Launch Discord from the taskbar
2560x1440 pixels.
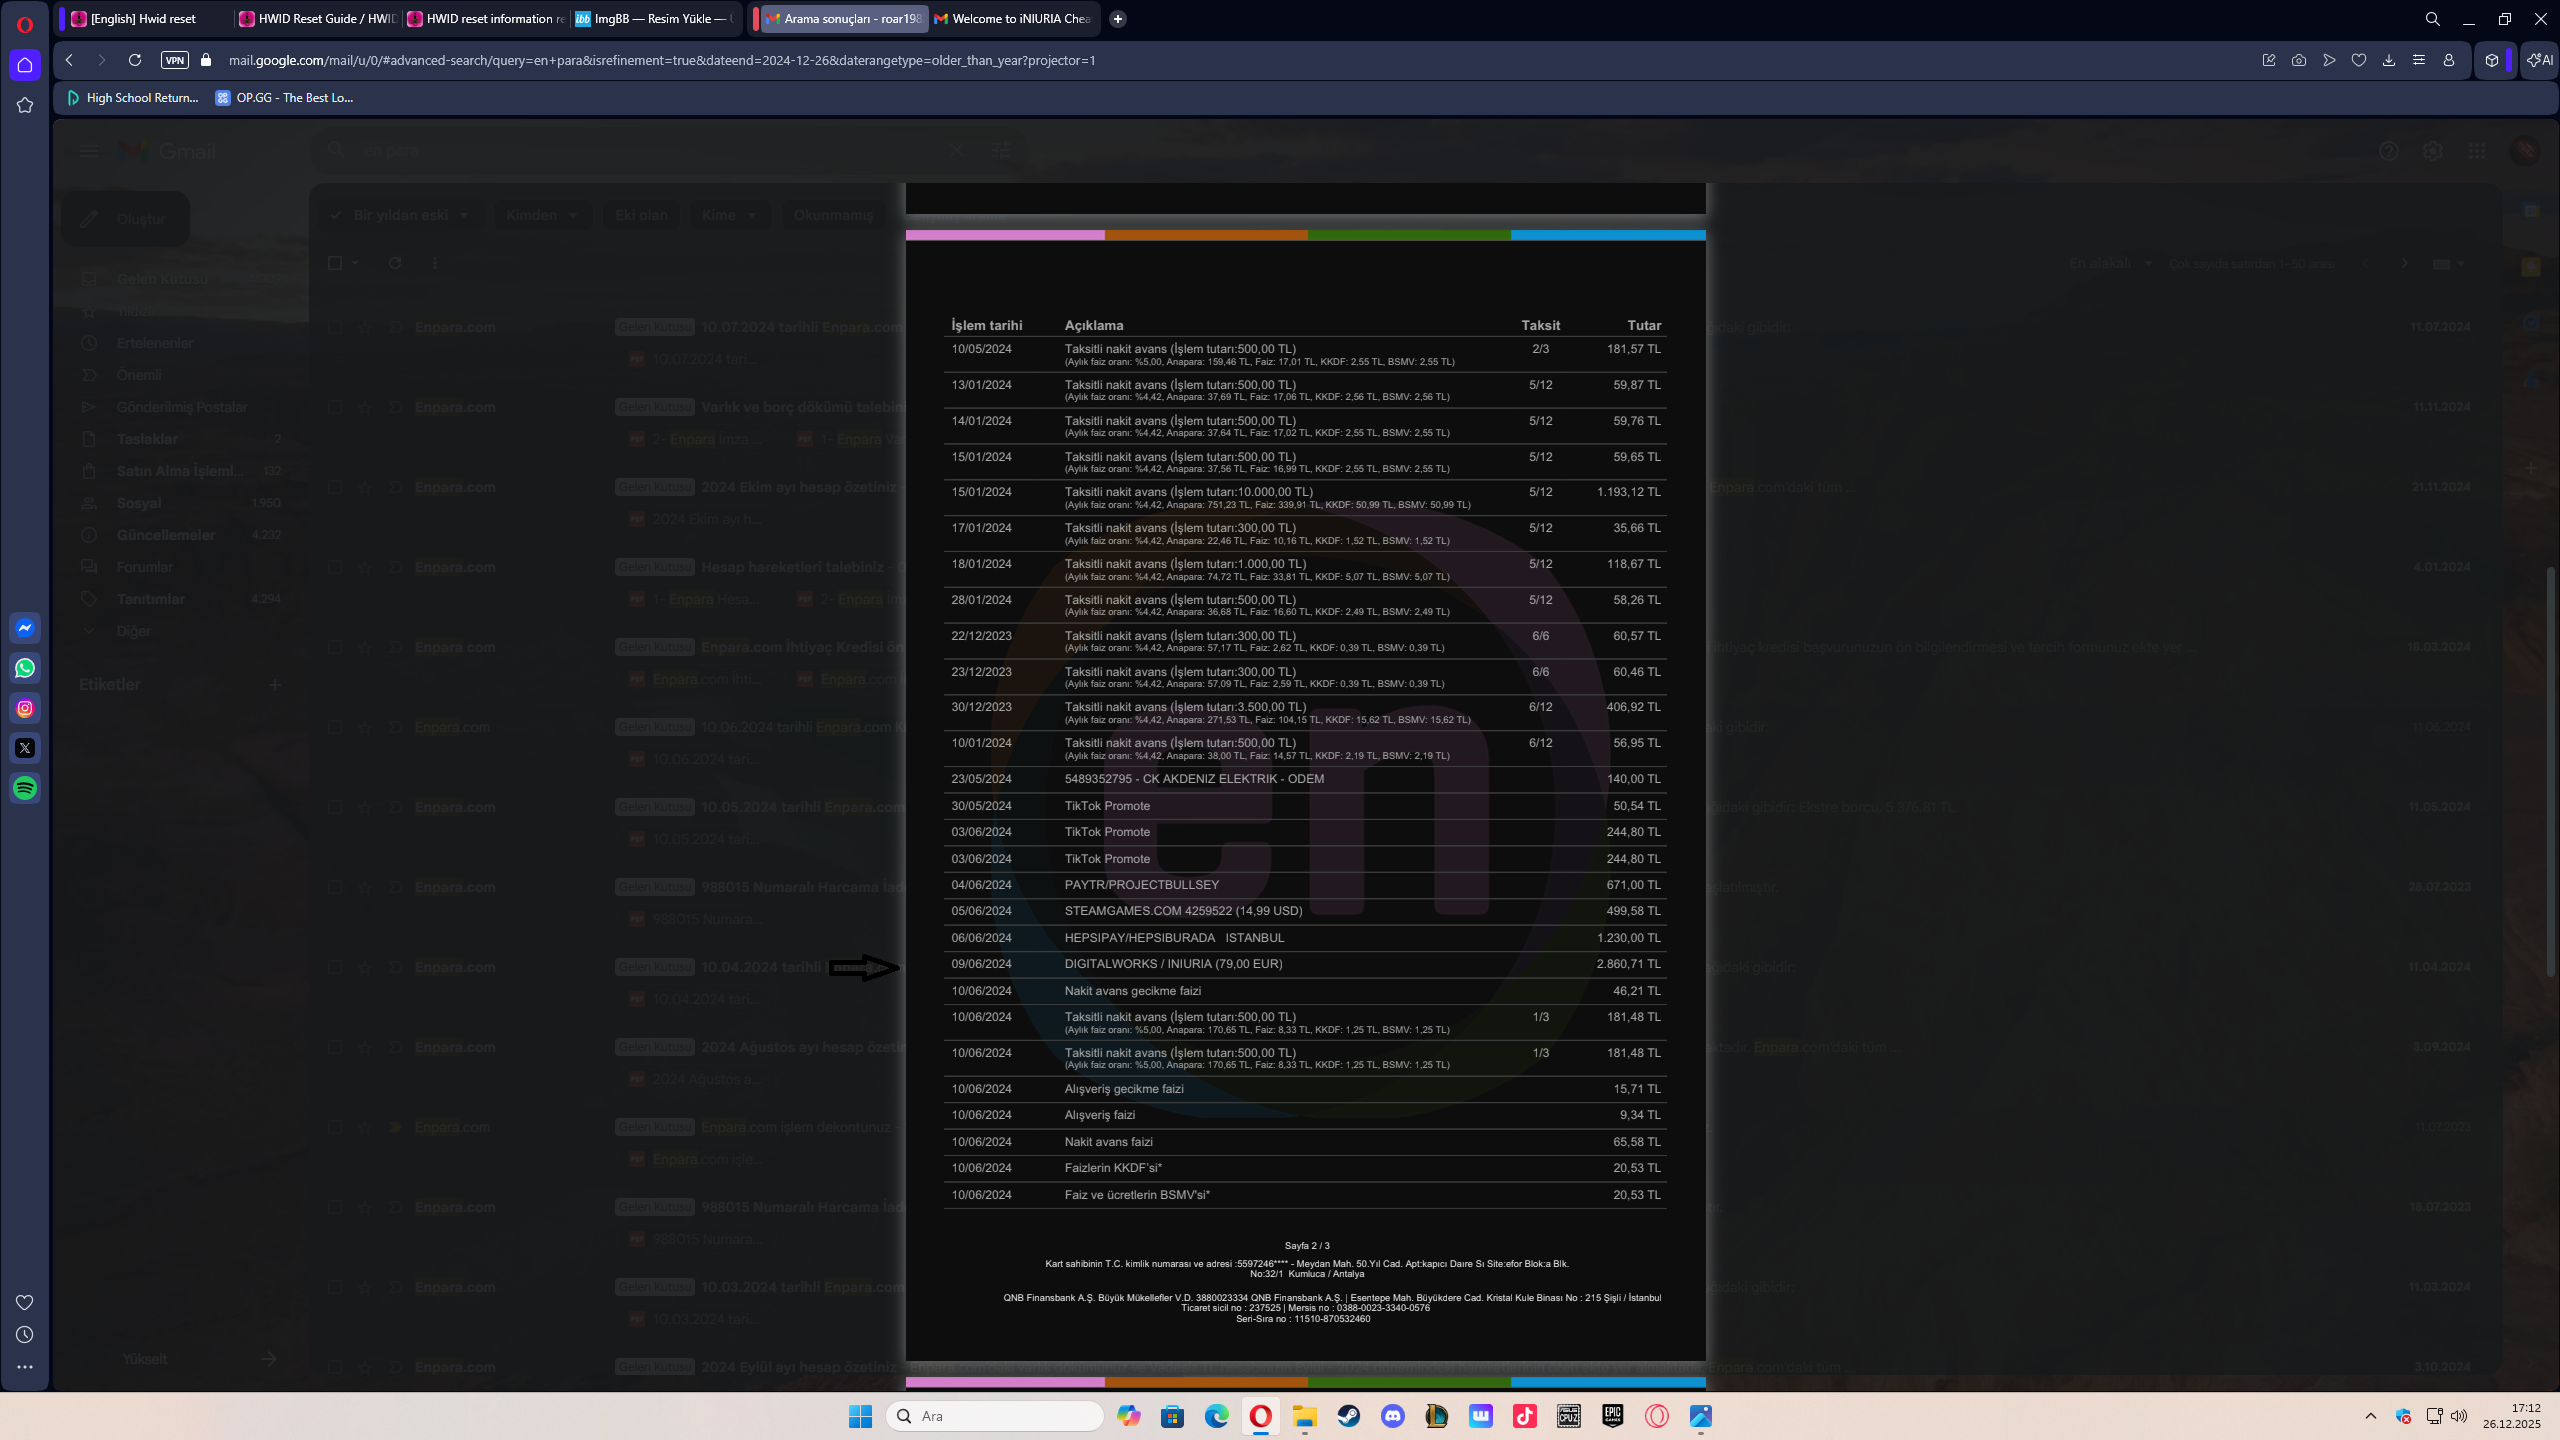(1393, 1416)
